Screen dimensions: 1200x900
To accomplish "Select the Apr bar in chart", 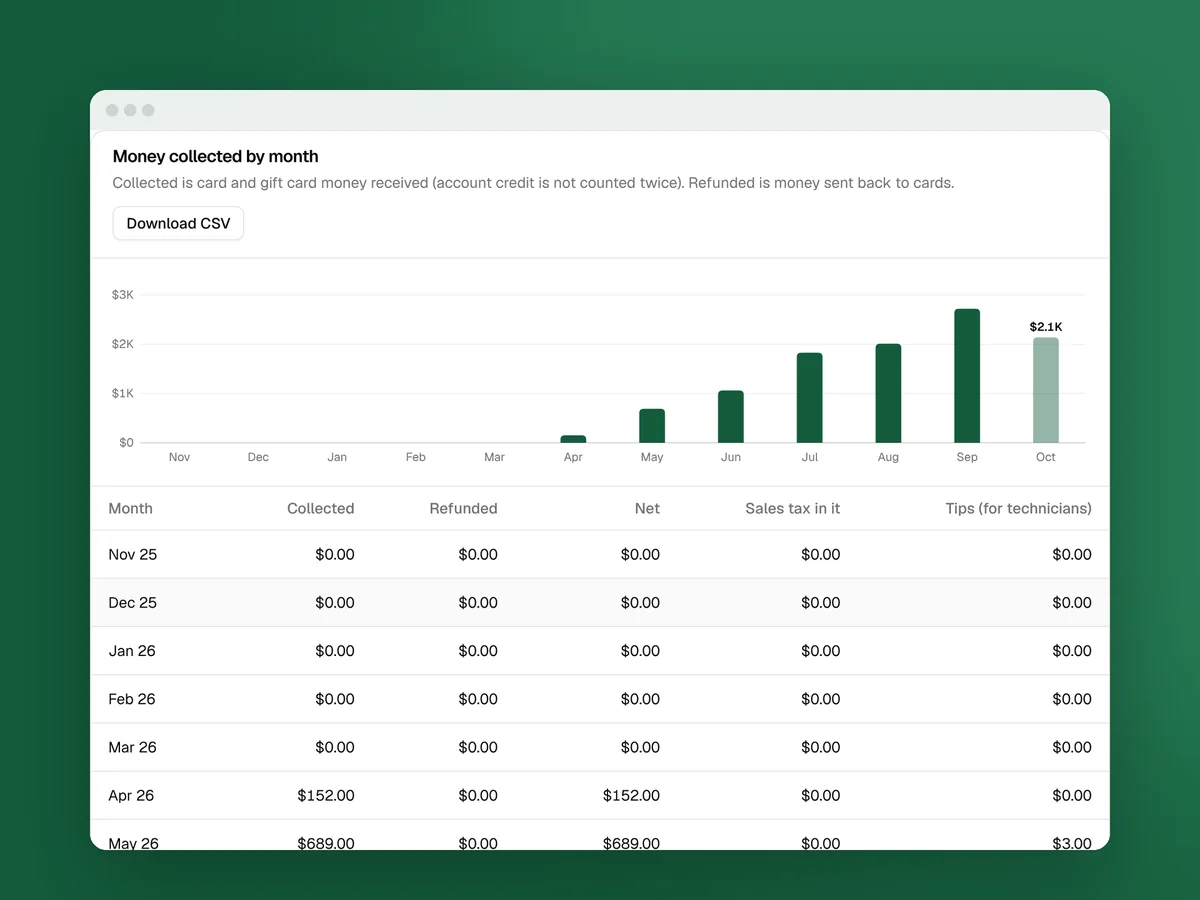I will point(573,439).
